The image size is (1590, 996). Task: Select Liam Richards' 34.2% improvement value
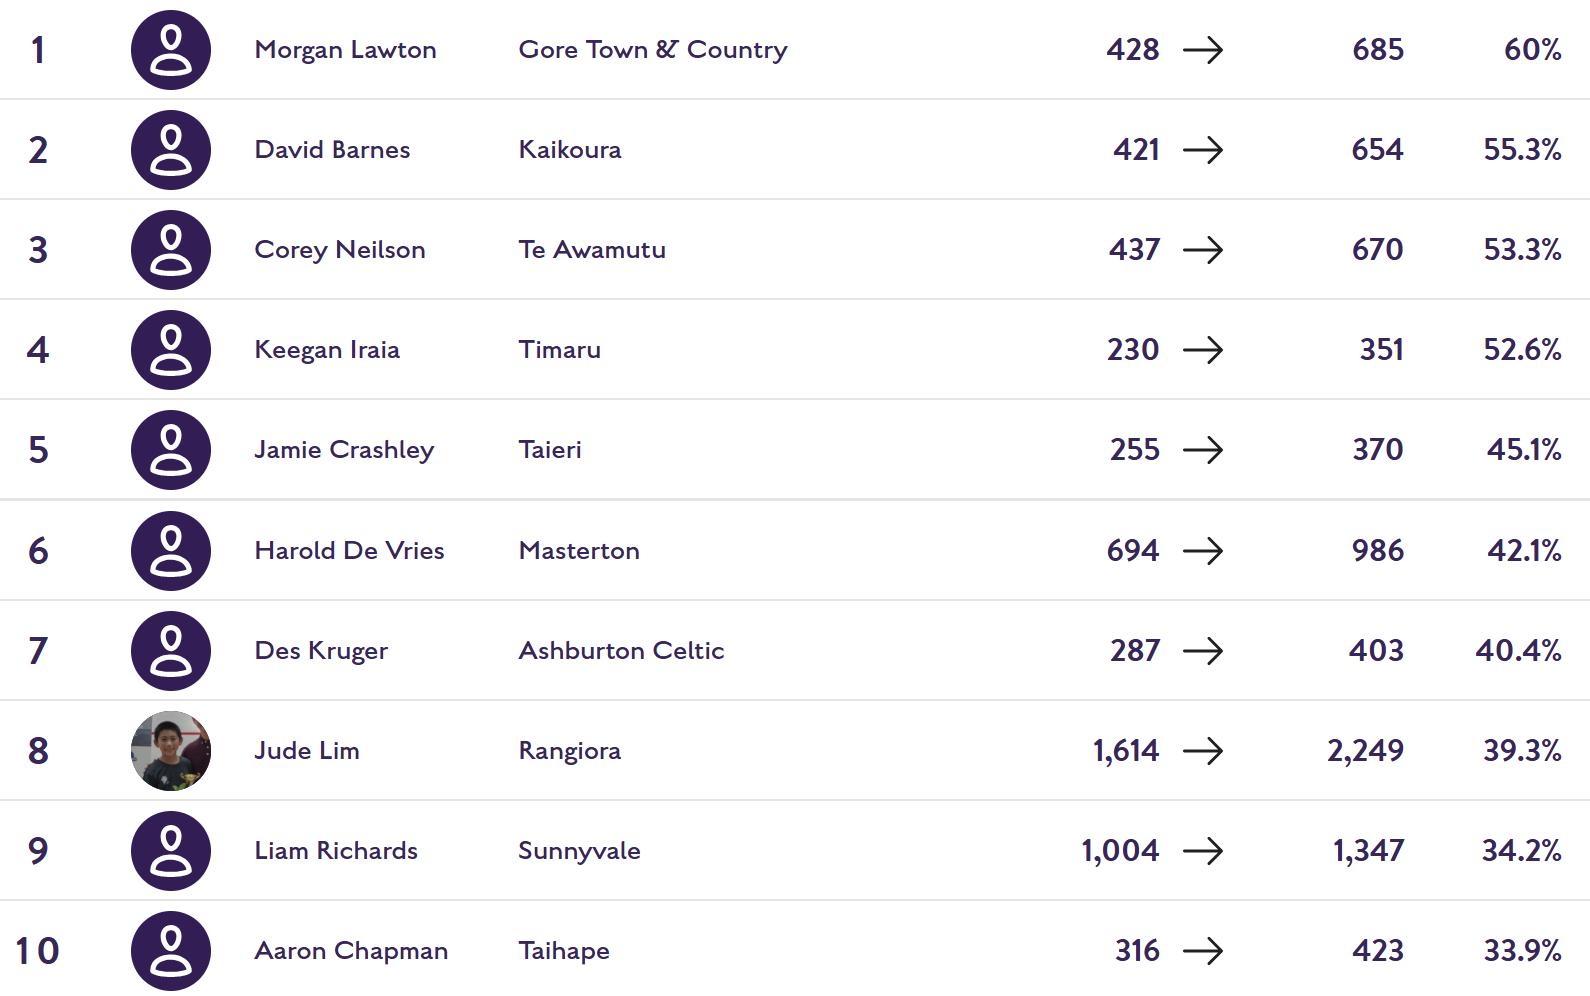pyautogui.click(x=1521, y=851)
